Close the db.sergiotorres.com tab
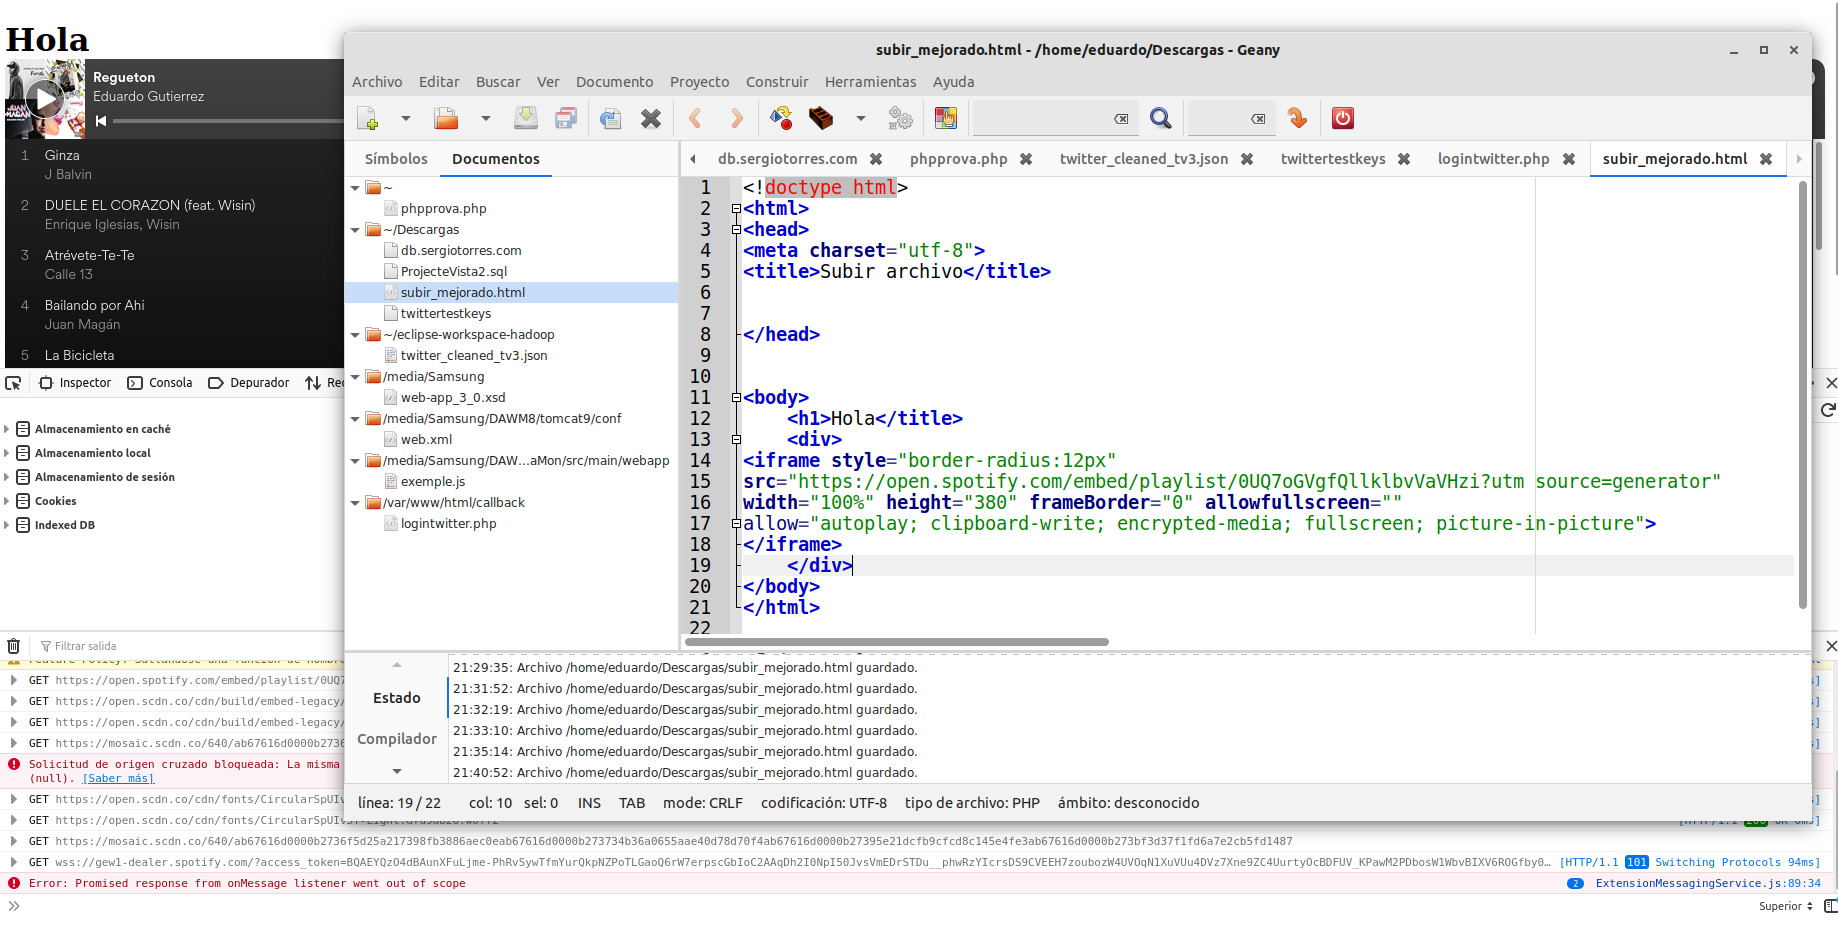 pos(876,159)
